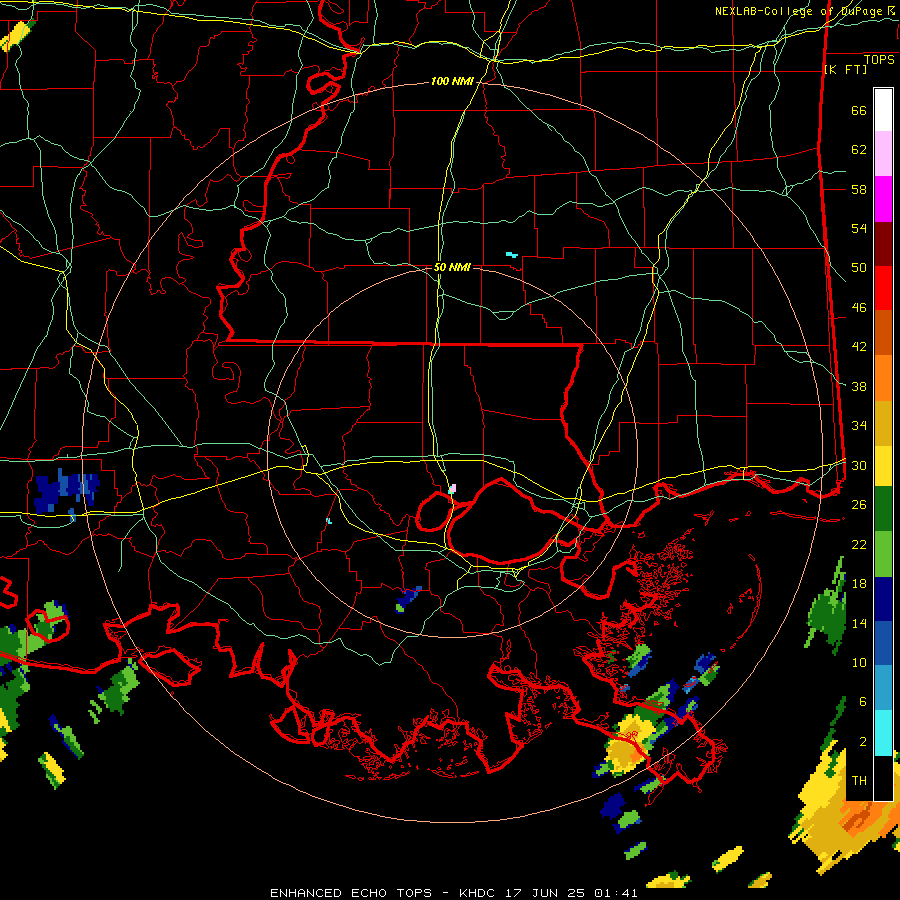900x900 pixels.
Task: Click the navy blue legend swatch
Action: 883,599
